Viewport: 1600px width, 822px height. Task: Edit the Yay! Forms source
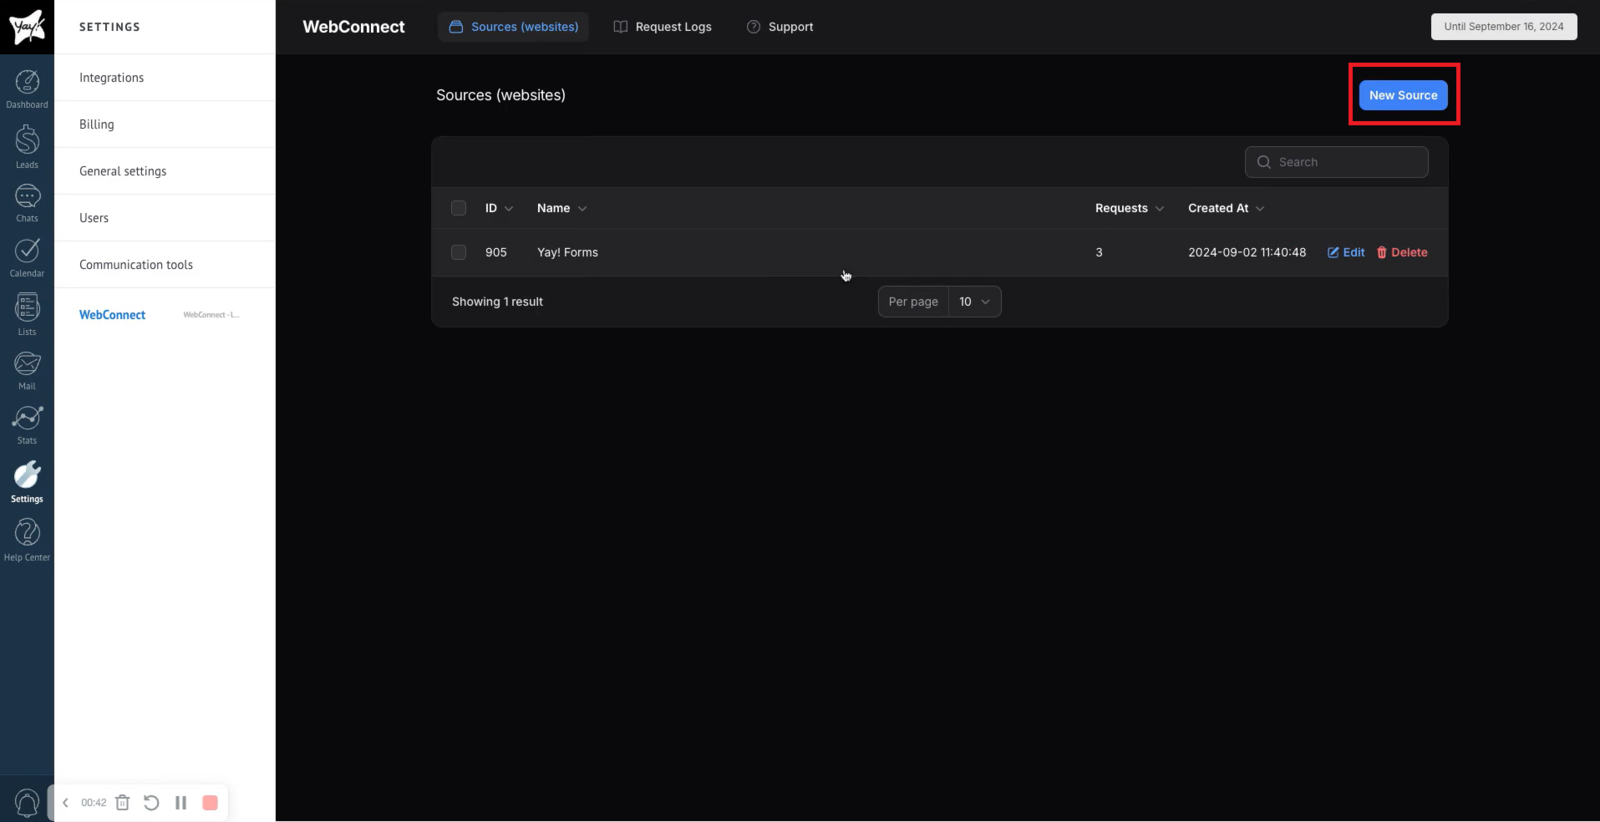(1346, 252)
